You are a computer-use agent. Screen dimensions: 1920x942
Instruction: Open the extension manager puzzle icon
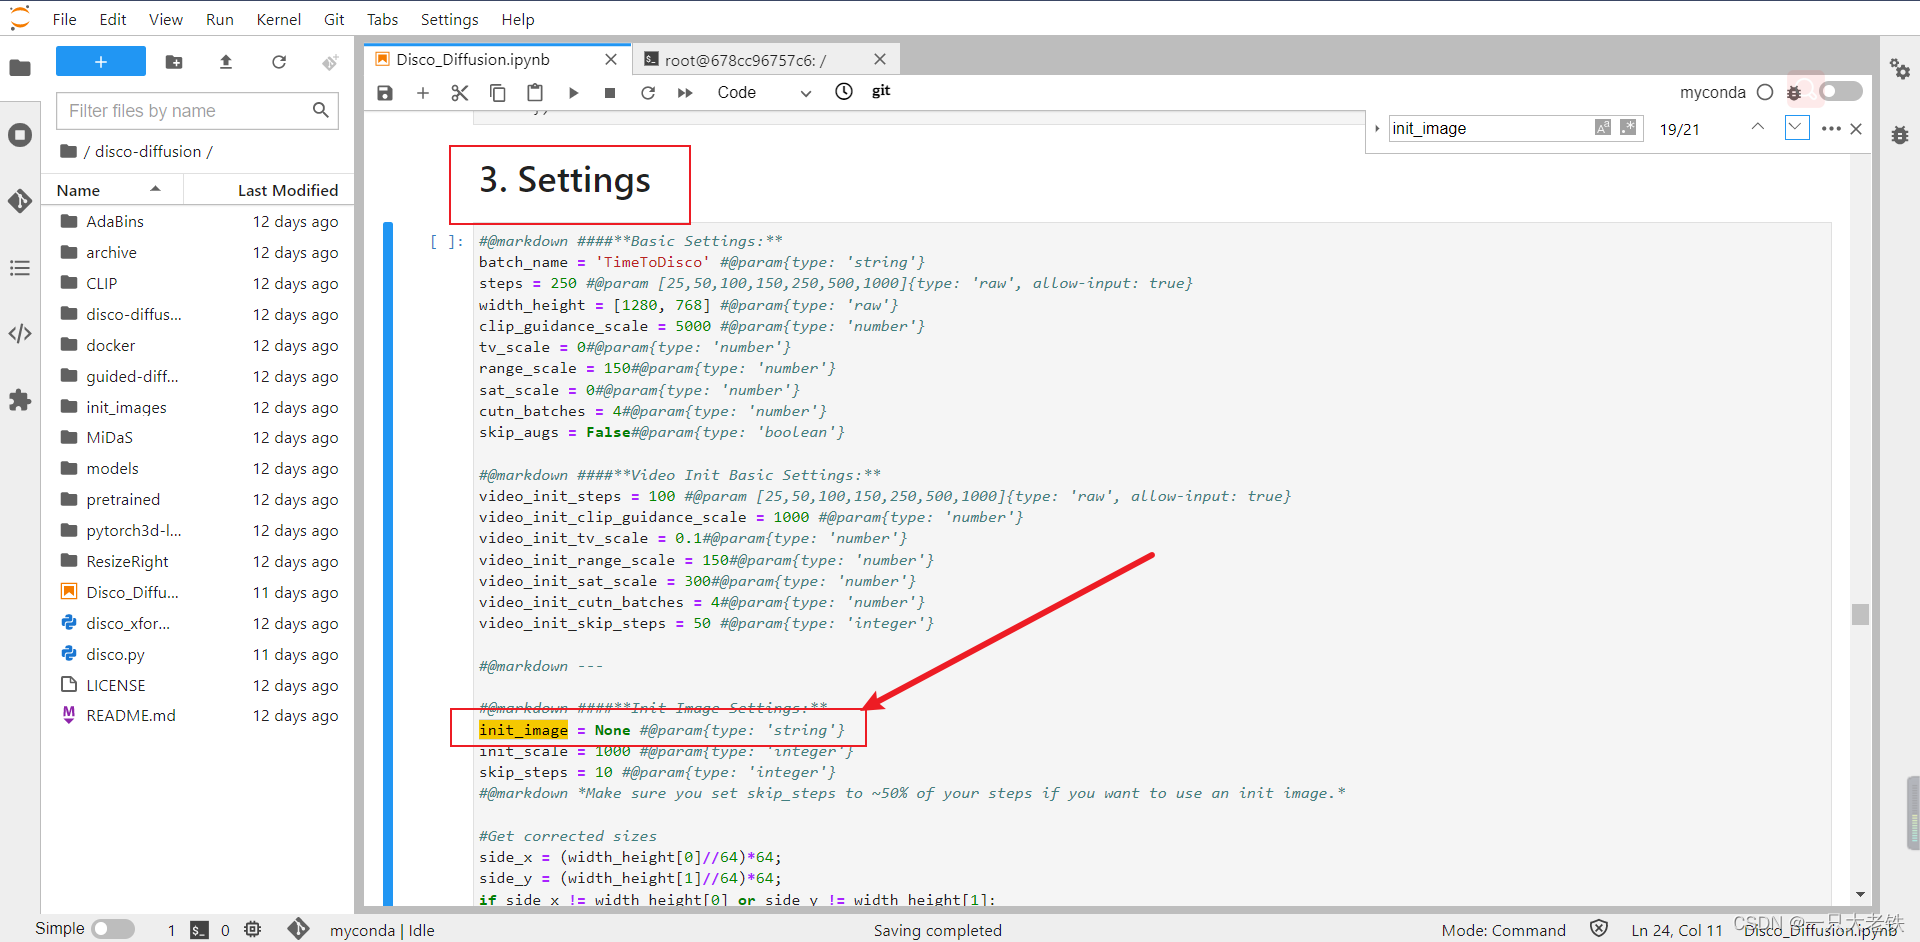tap(20, 400)
